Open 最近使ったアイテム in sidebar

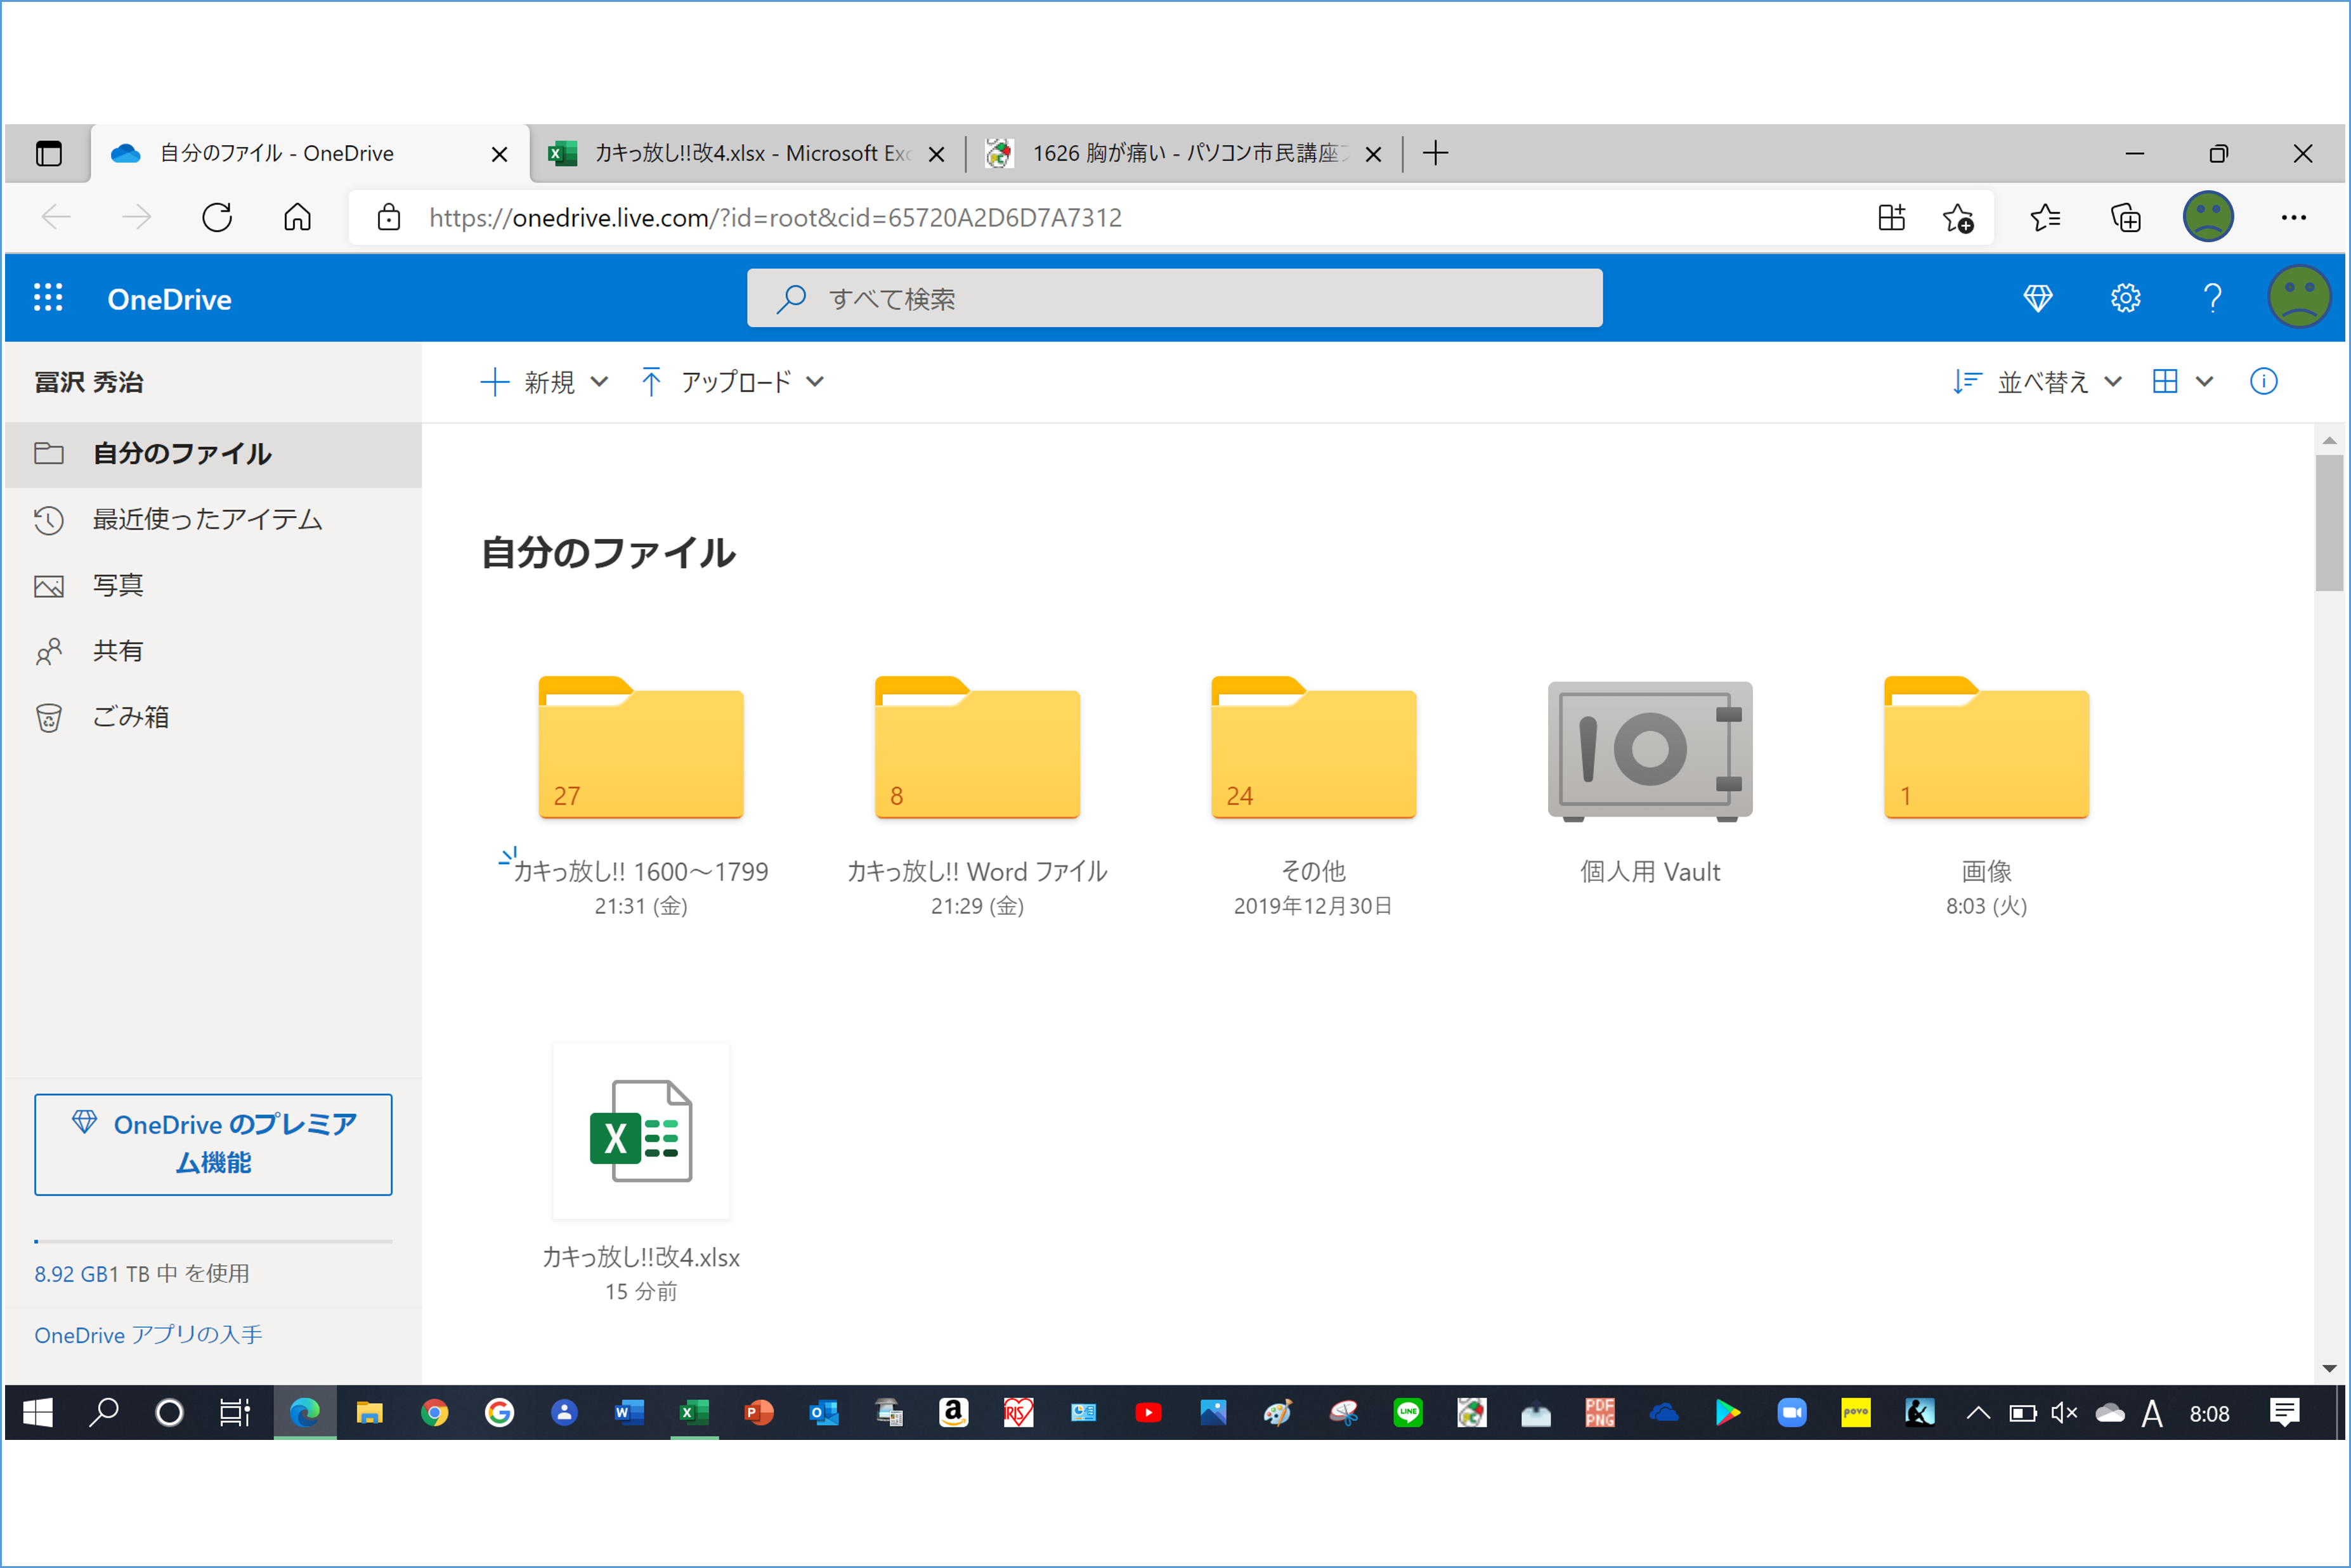coord(213,520)
